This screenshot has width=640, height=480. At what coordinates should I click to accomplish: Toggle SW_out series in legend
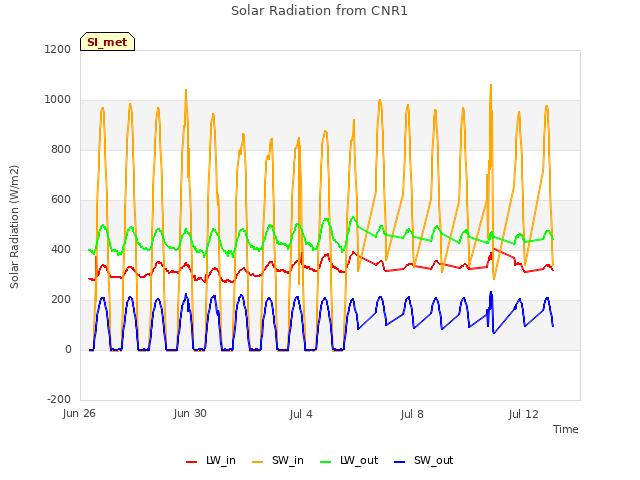424,460
